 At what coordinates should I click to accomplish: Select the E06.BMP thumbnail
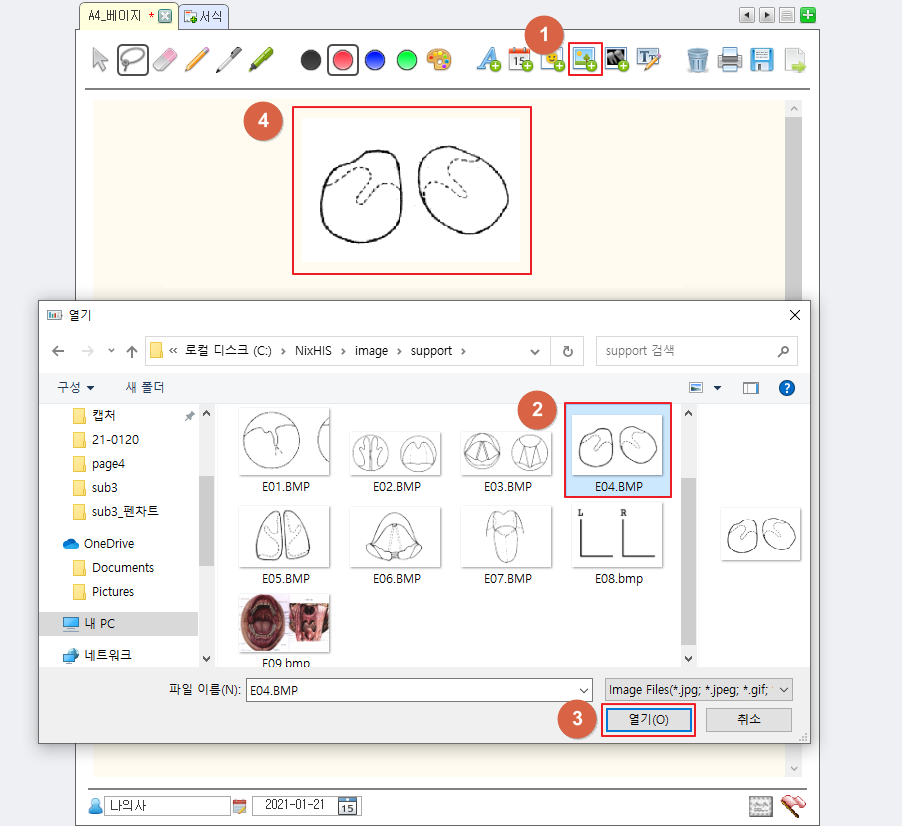tap(396, 545)
